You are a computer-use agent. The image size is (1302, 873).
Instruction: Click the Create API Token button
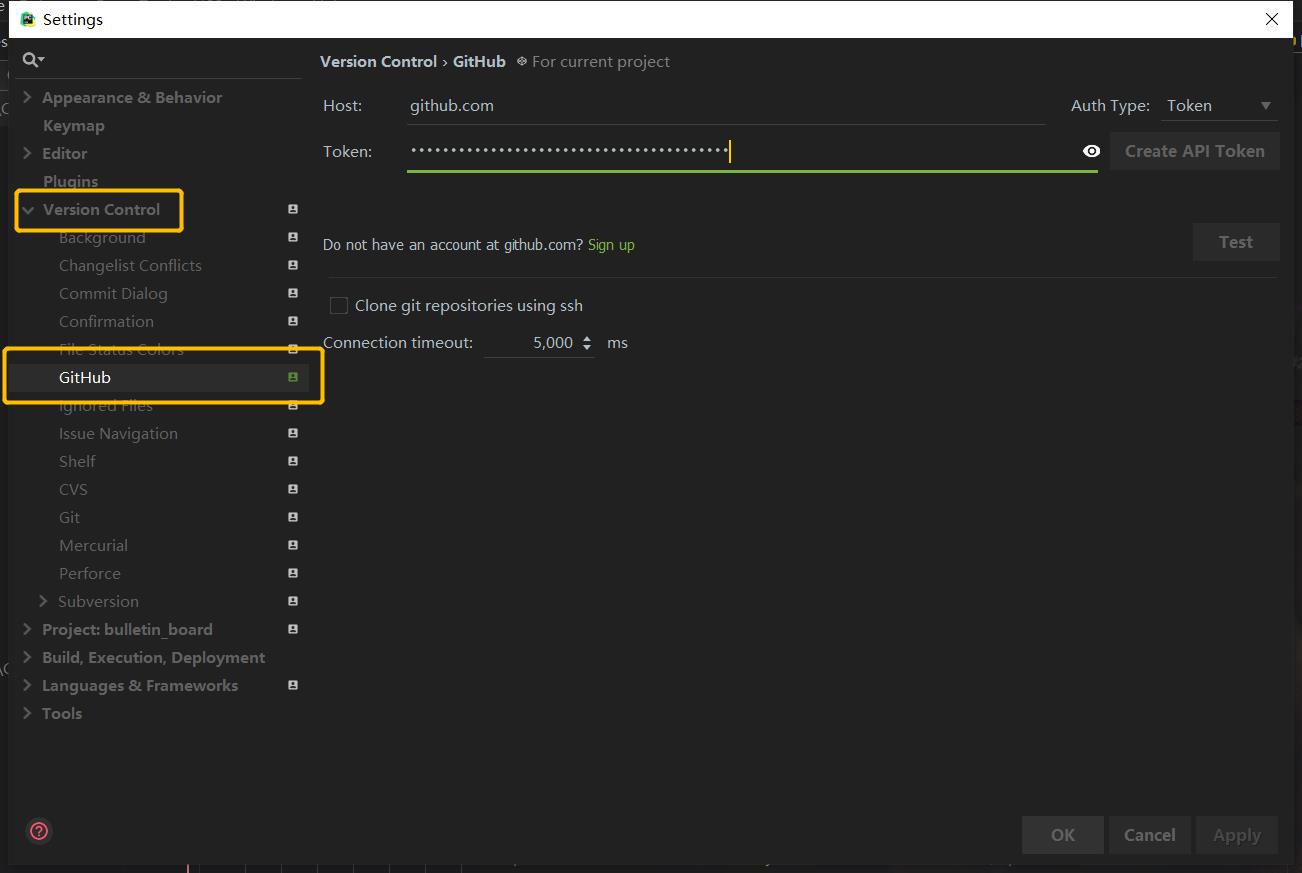(1194, 151)
